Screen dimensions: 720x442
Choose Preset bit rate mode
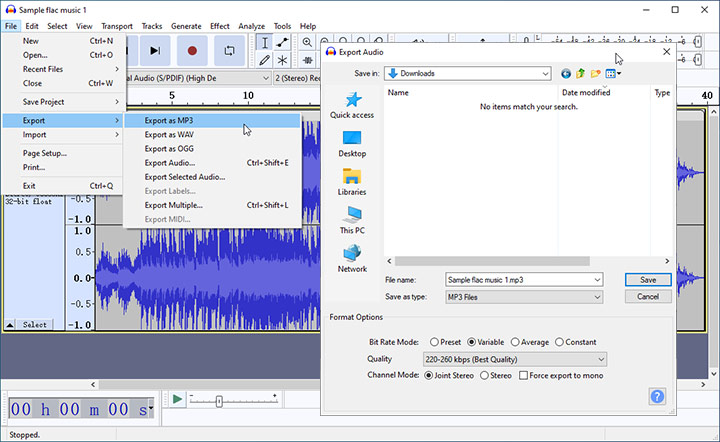coord(434,342)
